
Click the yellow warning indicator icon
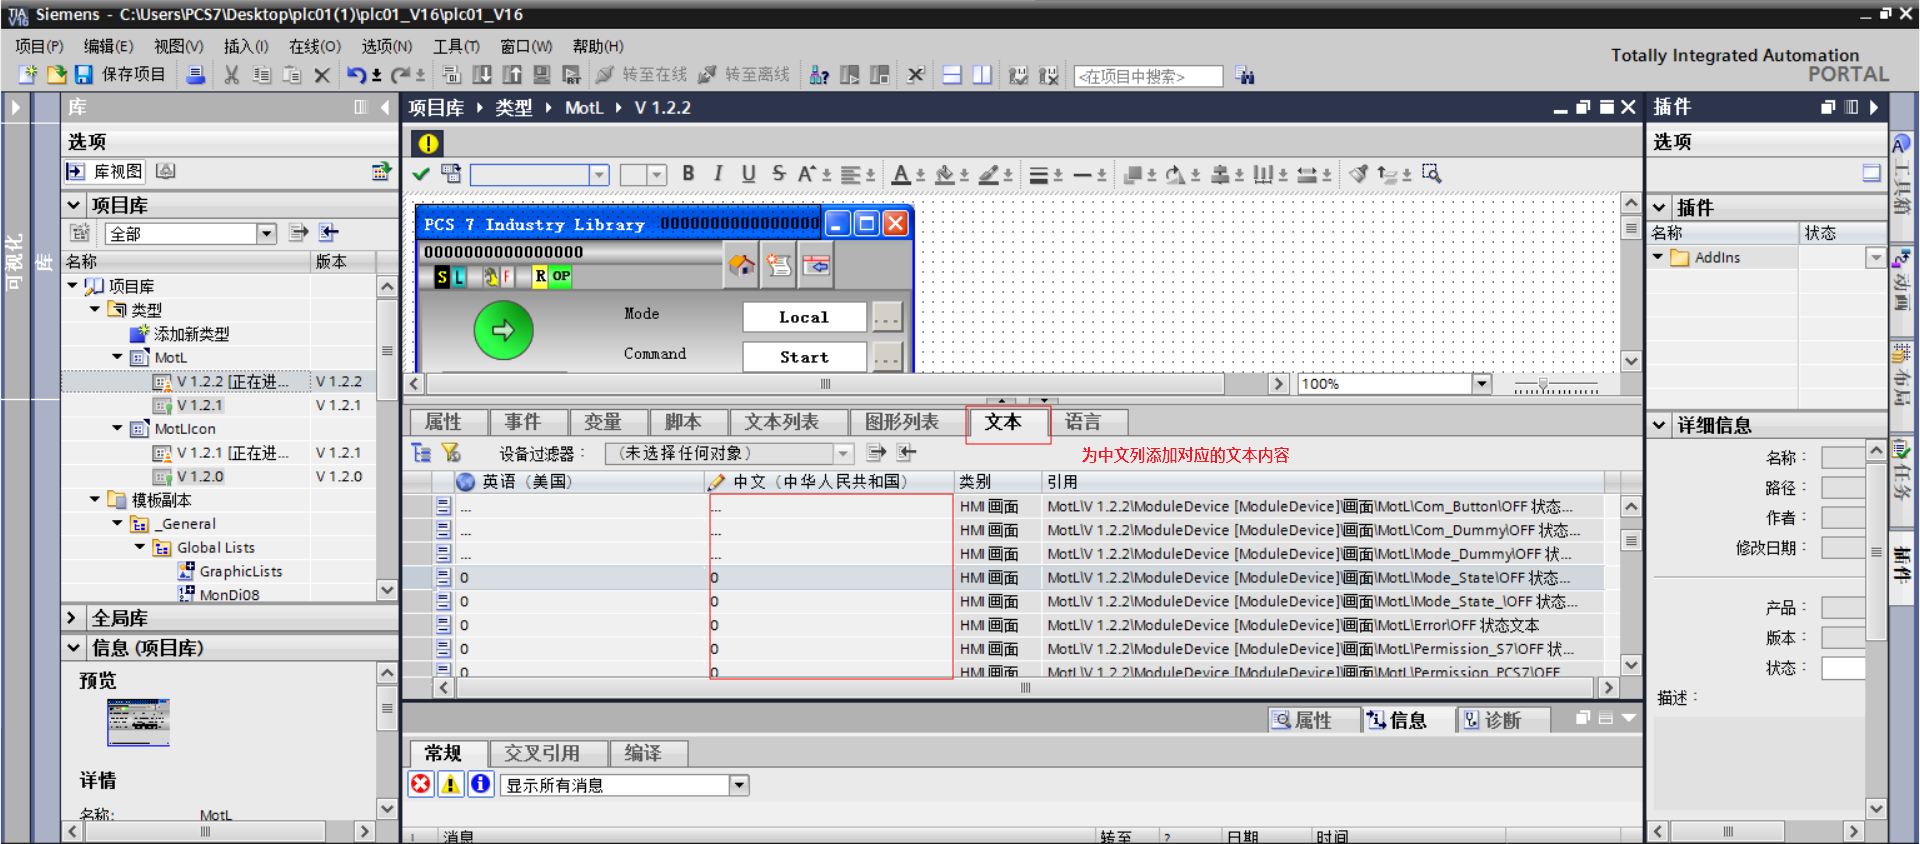pos(428,144)
